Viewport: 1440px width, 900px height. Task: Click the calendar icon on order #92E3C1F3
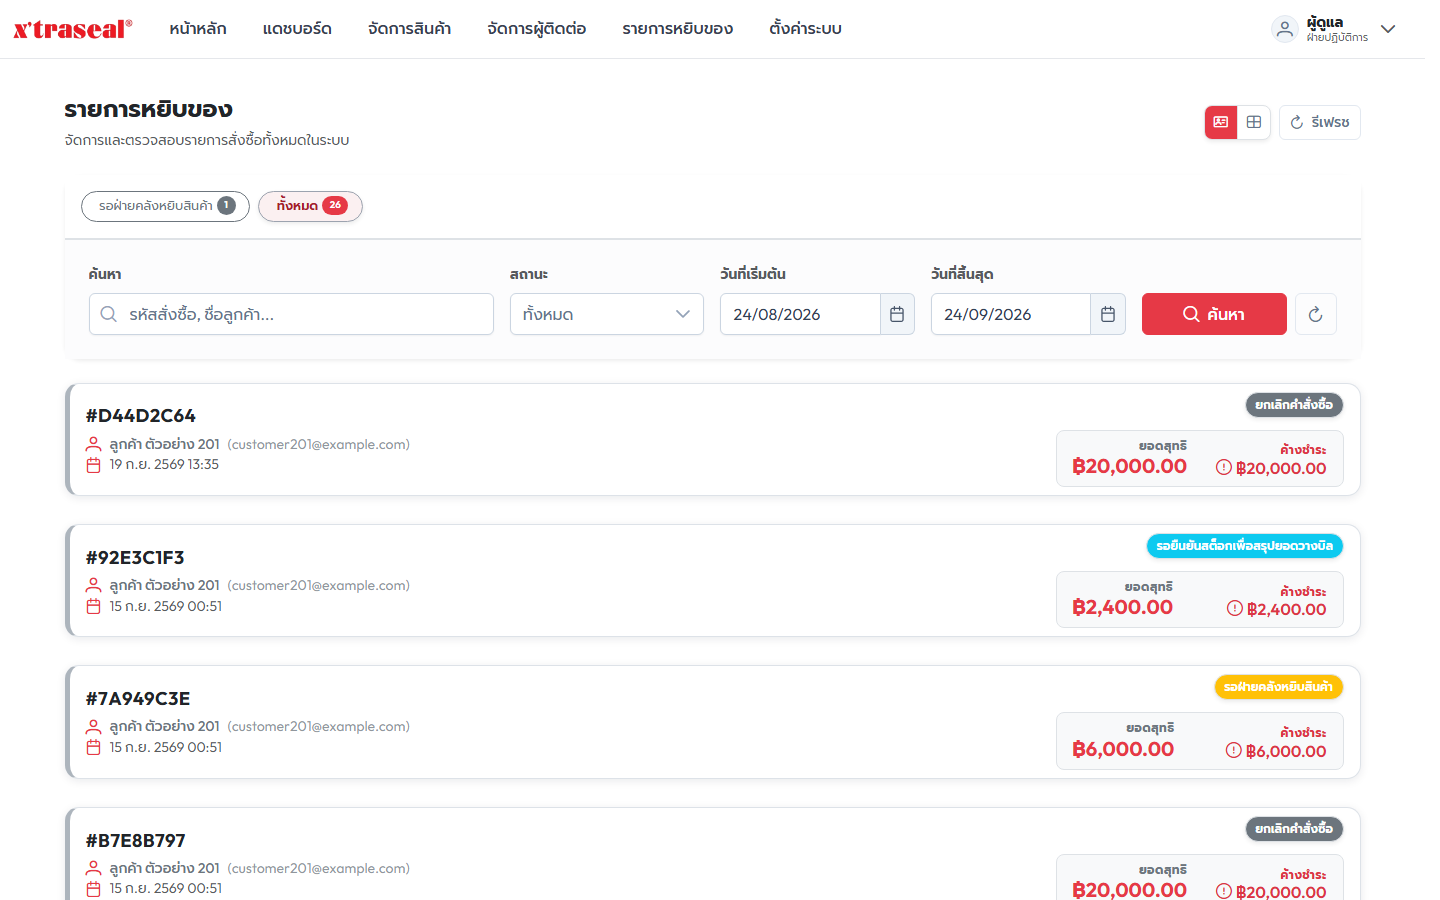coord(94,606)
